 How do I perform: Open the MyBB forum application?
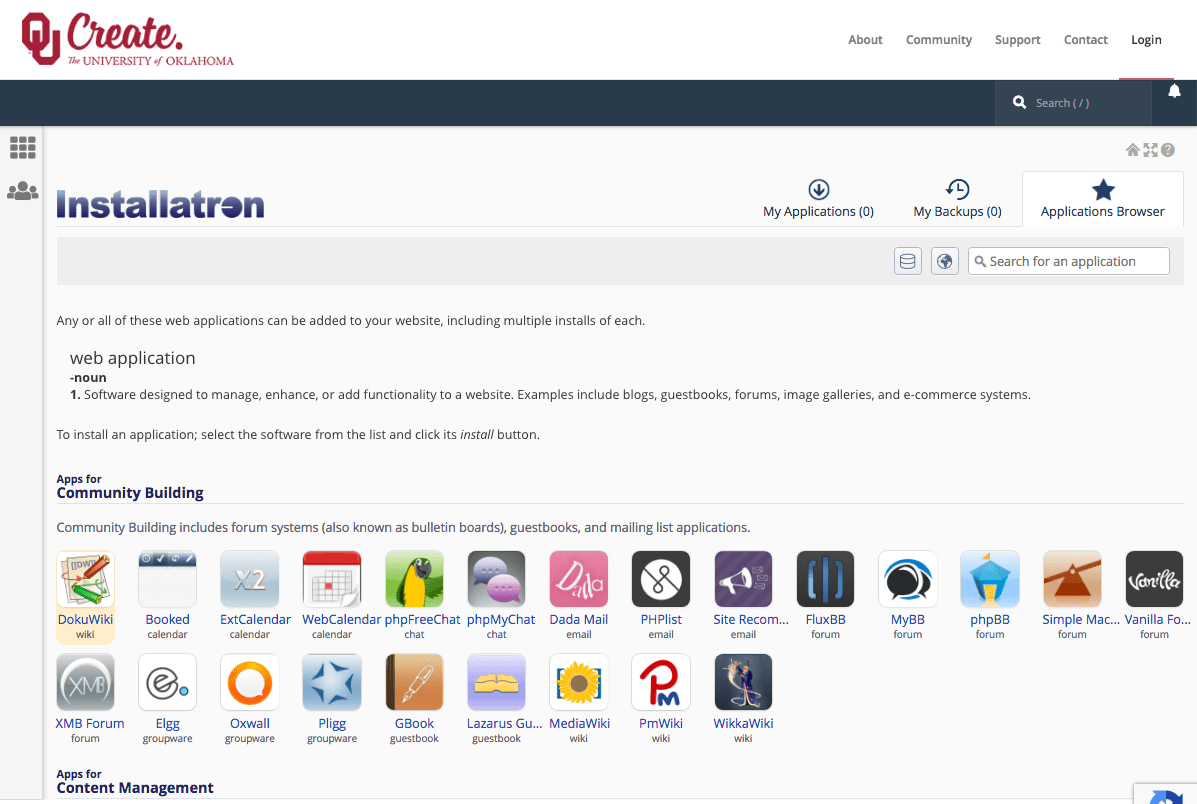click(908, 579)
